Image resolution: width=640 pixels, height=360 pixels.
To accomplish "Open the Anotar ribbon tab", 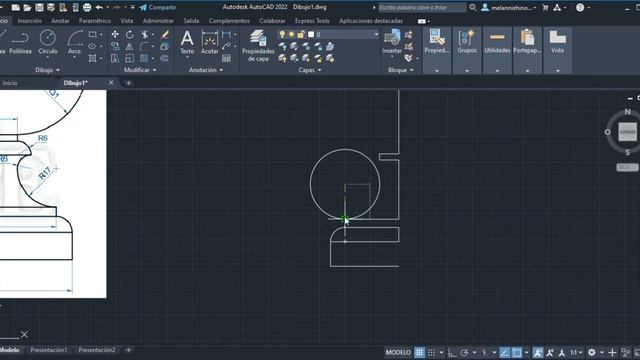I will [60, 20].
